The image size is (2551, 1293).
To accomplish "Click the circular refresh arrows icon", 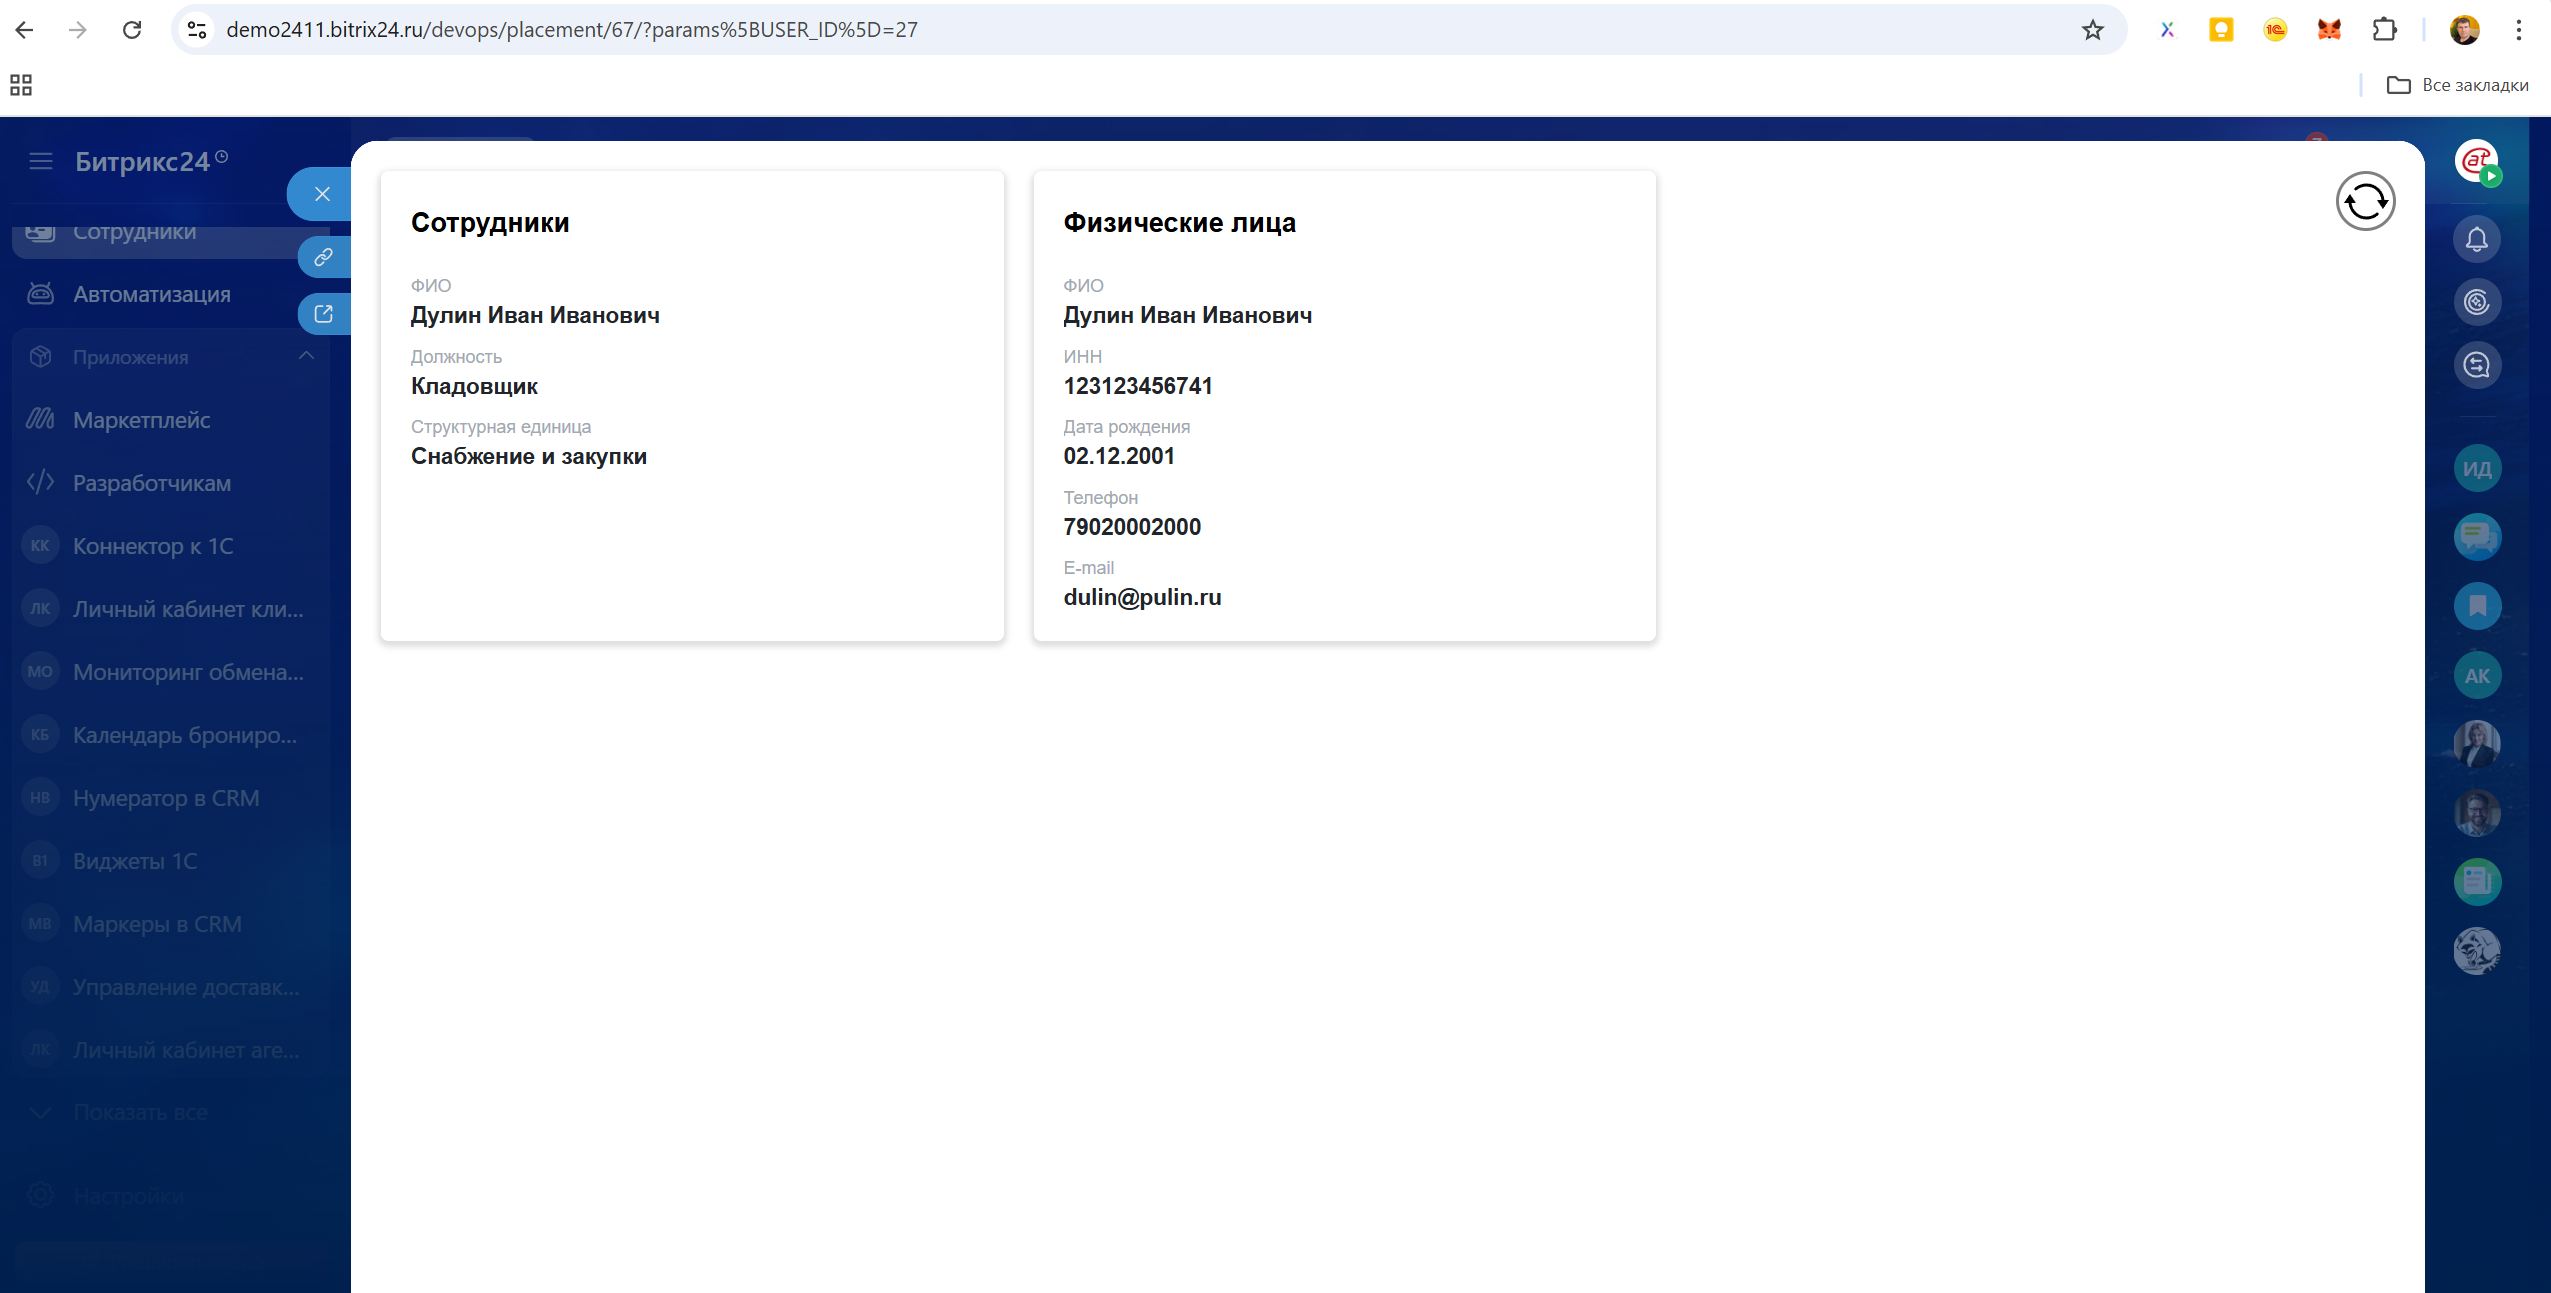I will [2365, 202].
